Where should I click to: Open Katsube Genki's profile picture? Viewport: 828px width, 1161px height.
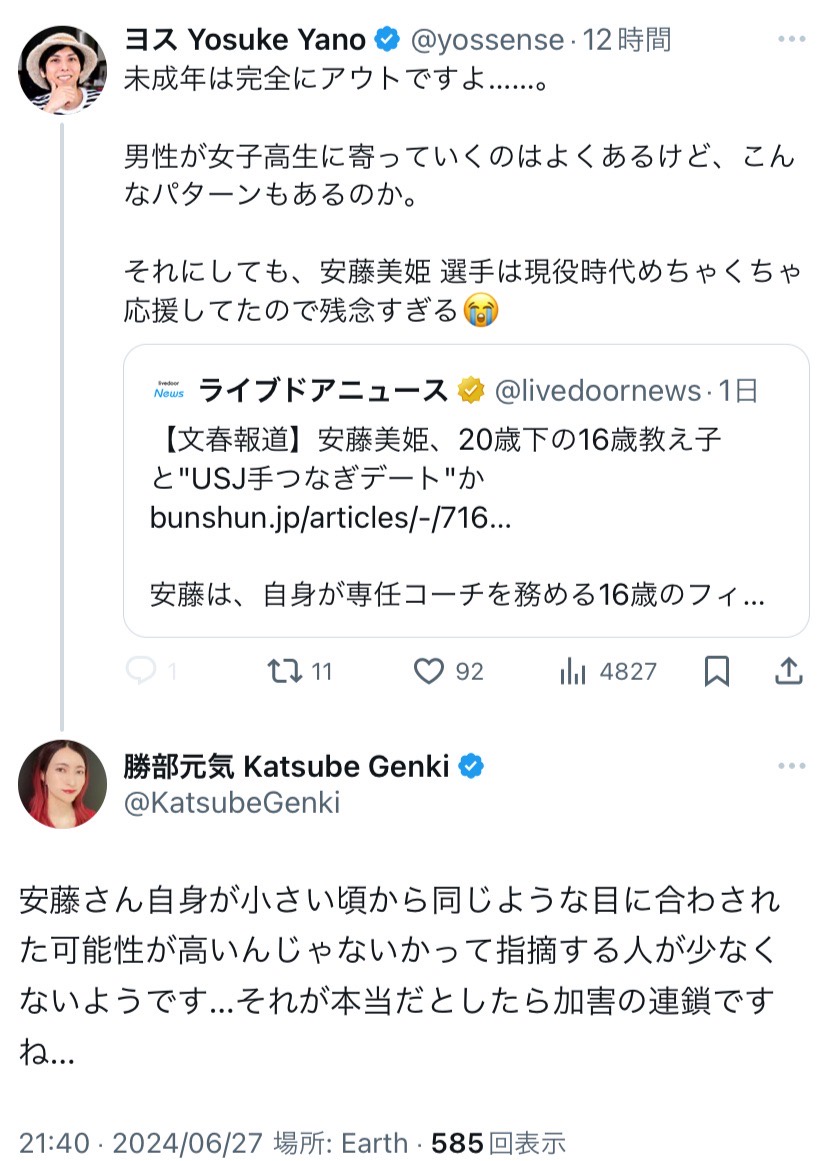pyautogui.click(x=62, y=785)
